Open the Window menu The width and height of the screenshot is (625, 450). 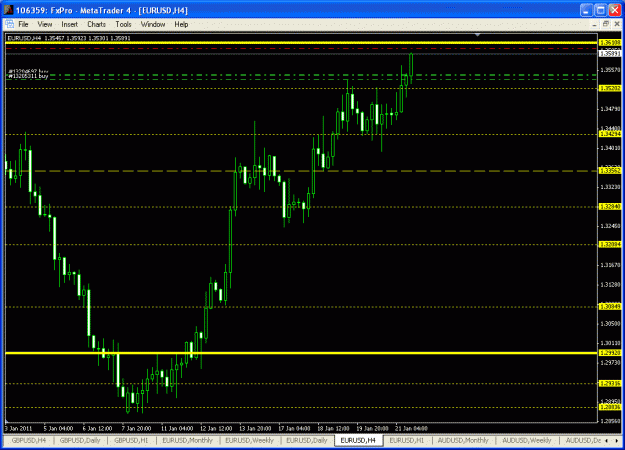pyautogui.click(x=153, y=24)
